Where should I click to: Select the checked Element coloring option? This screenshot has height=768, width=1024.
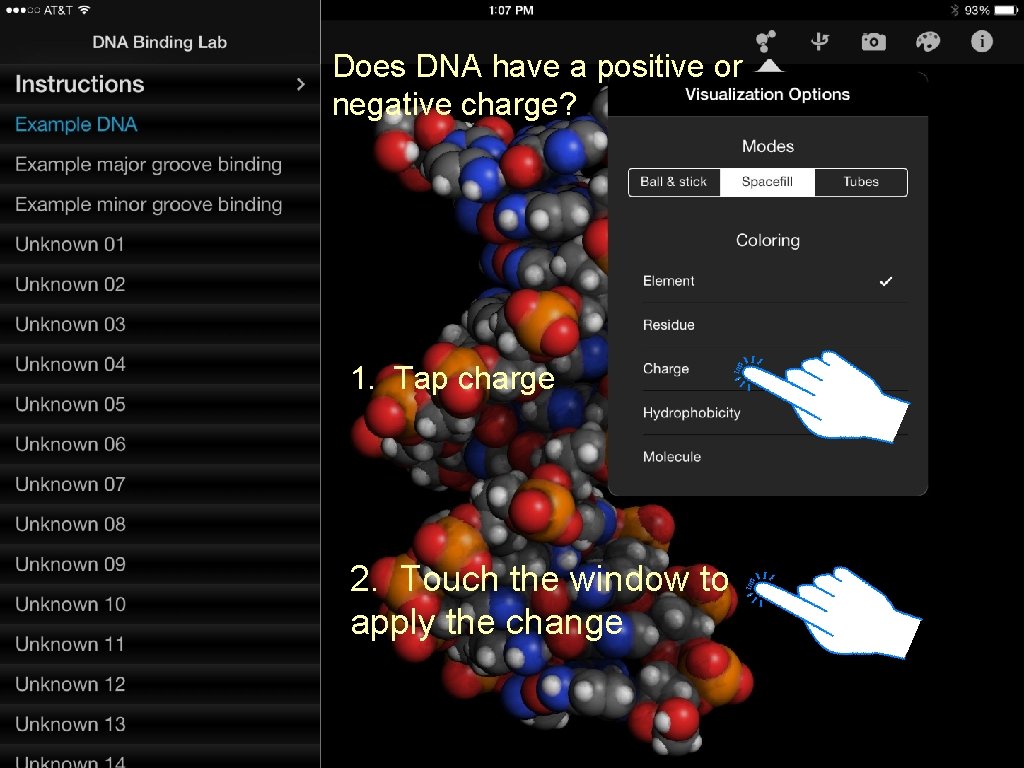point(668,281)
